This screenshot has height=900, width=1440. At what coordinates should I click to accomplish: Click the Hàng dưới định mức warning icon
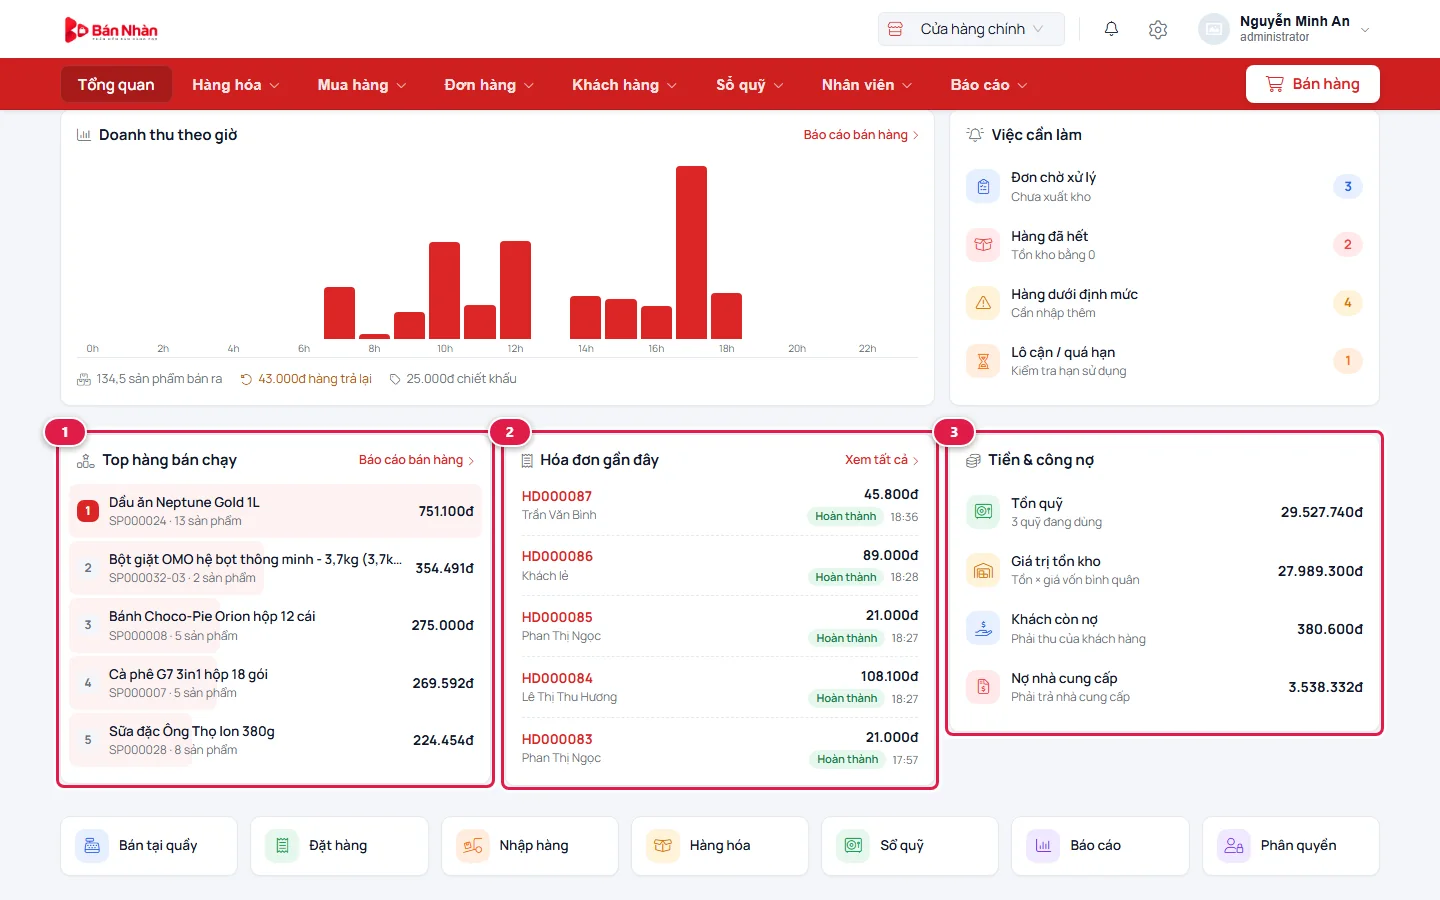983,302
